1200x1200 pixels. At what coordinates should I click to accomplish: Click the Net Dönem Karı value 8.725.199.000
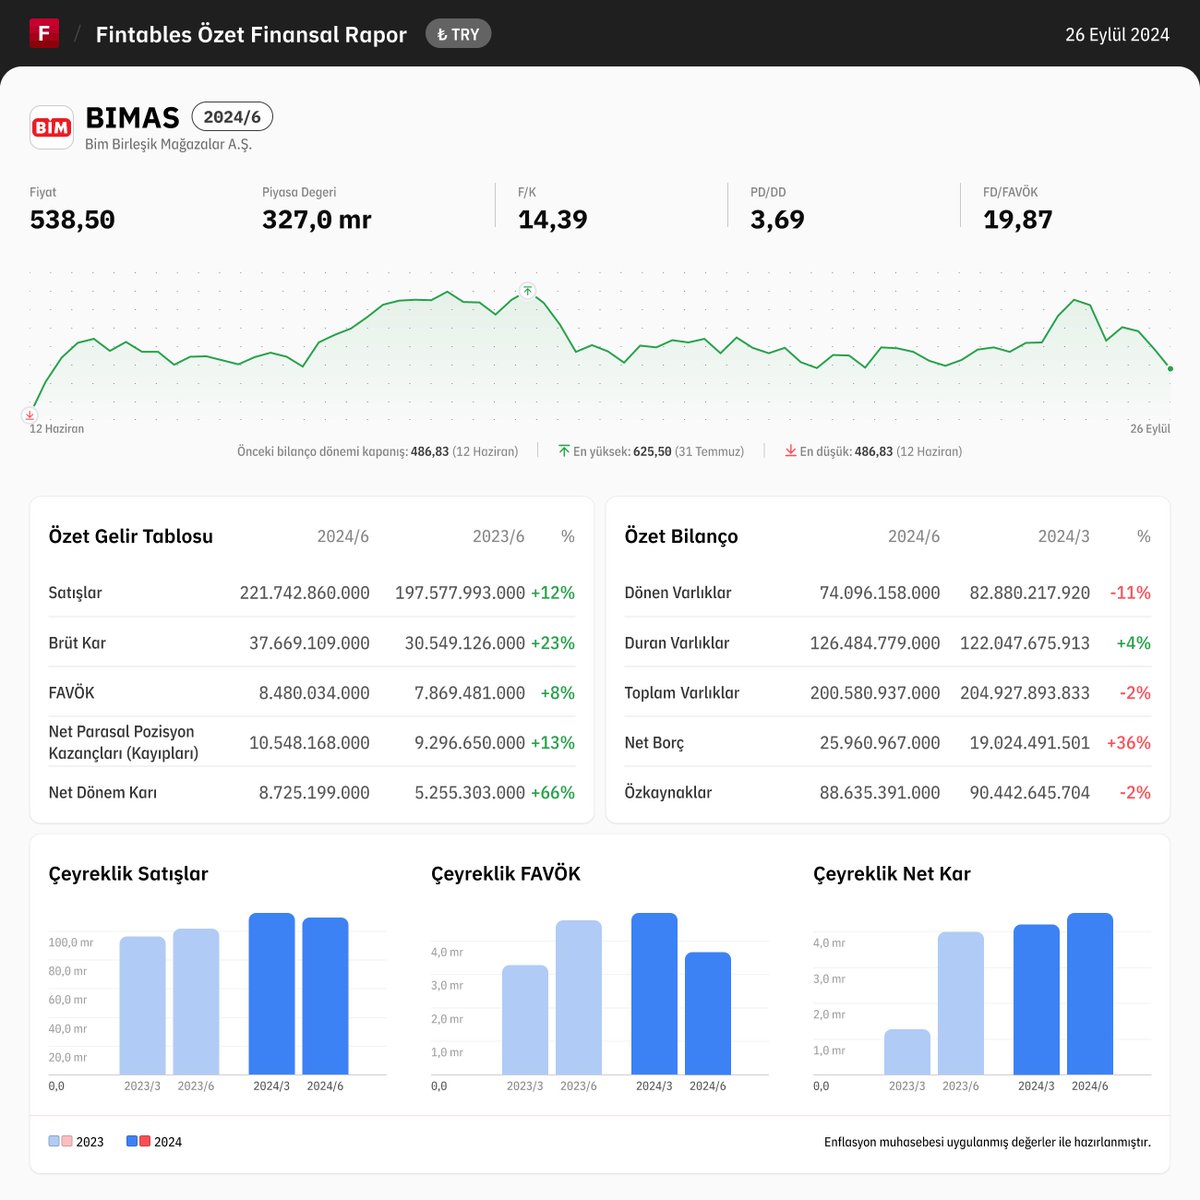[x=314, y=792]
